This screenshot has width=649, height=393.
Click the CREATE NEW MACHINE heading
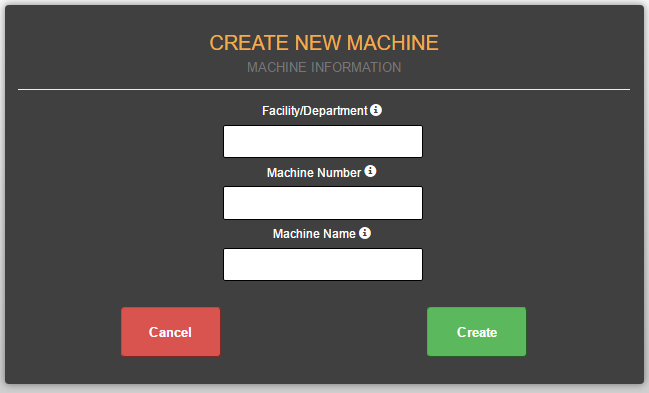tap(324, 43)
